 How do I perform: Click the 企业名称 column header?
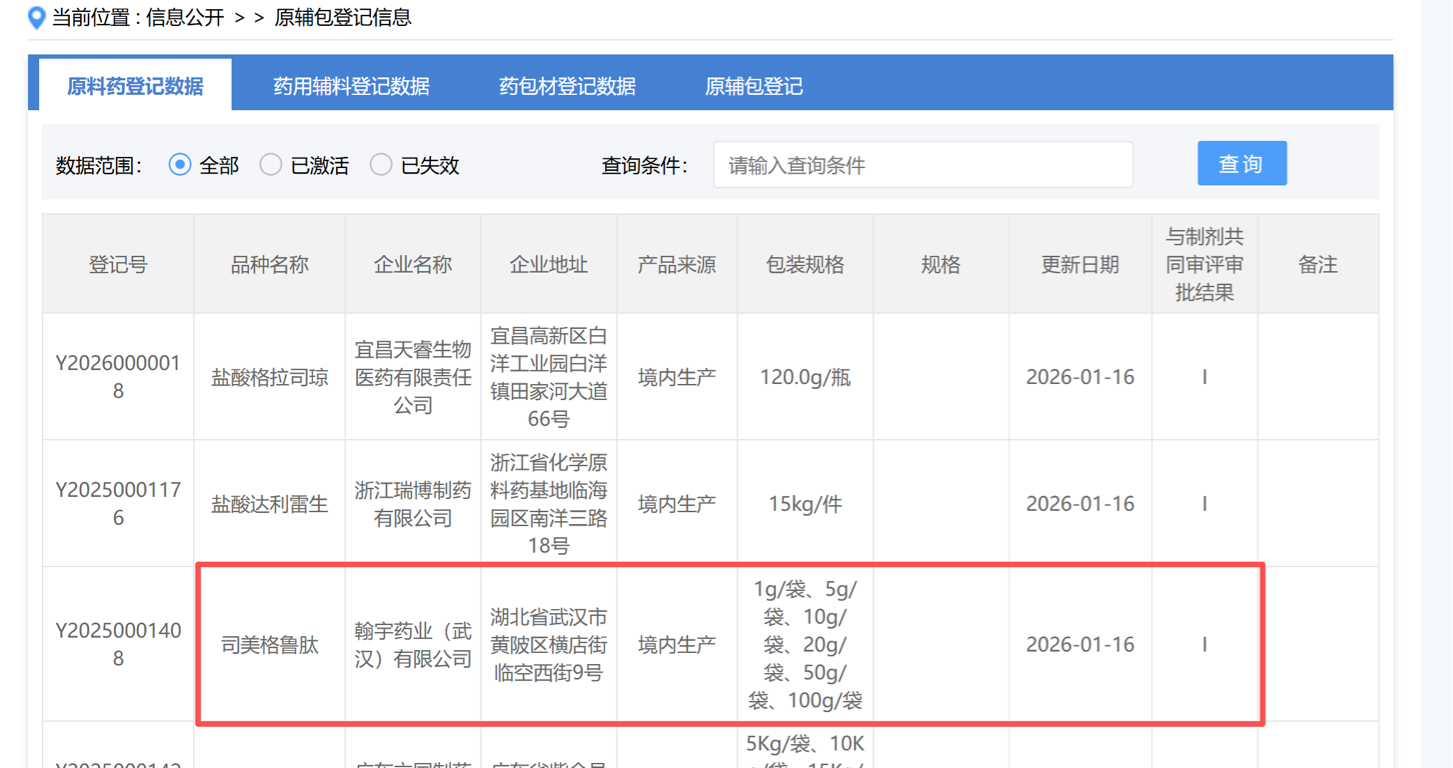tap(413, 265)
